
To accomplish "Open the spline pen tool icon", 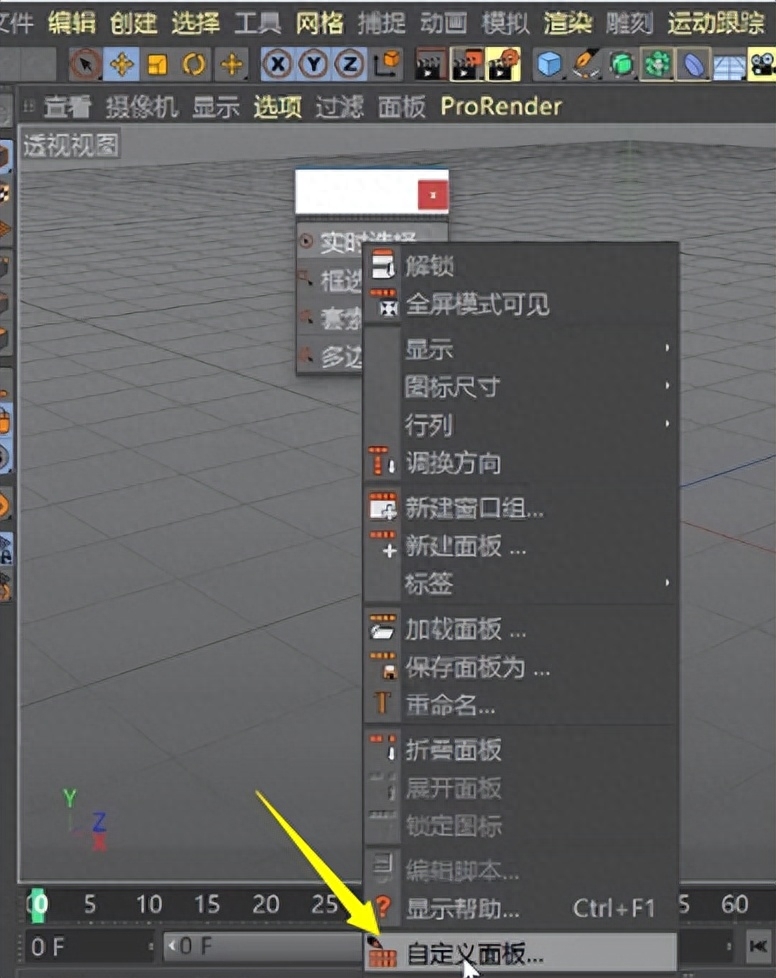I will 586,64.
